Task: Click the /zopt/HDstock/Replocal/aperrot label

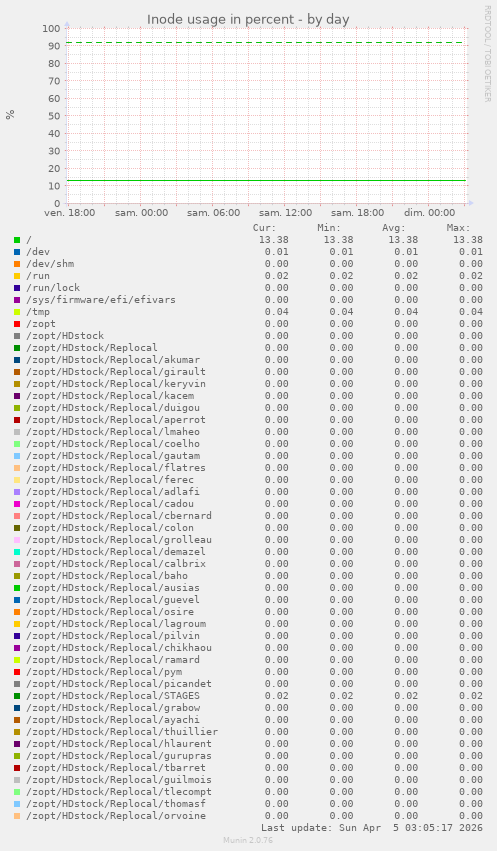Action: 116,420
